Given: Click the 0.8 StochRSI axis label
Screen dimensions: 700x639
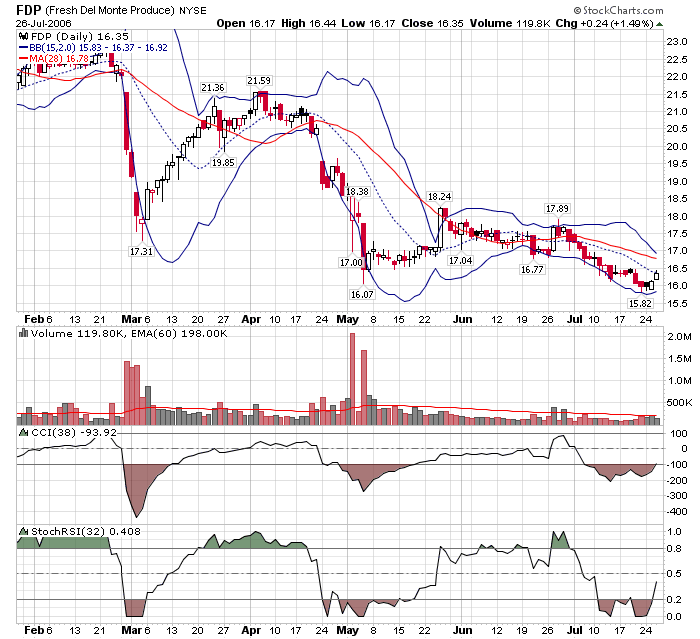Looking at the screenshot, I should [675, 548].
